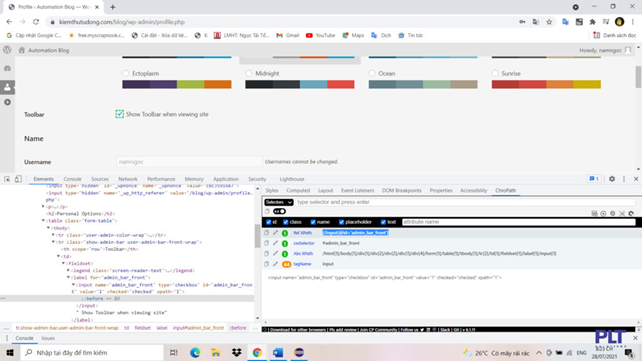Open the Selectors dropdown in ChroPath

click(278, 202)
